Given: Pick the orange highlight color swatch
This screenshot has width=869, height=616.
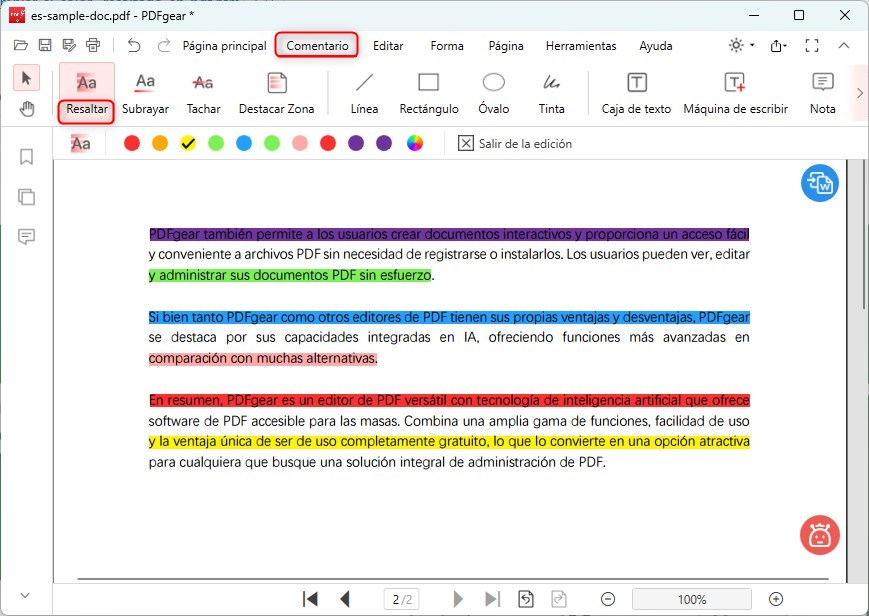Looking at the screenshot, I should click(160, 143).
